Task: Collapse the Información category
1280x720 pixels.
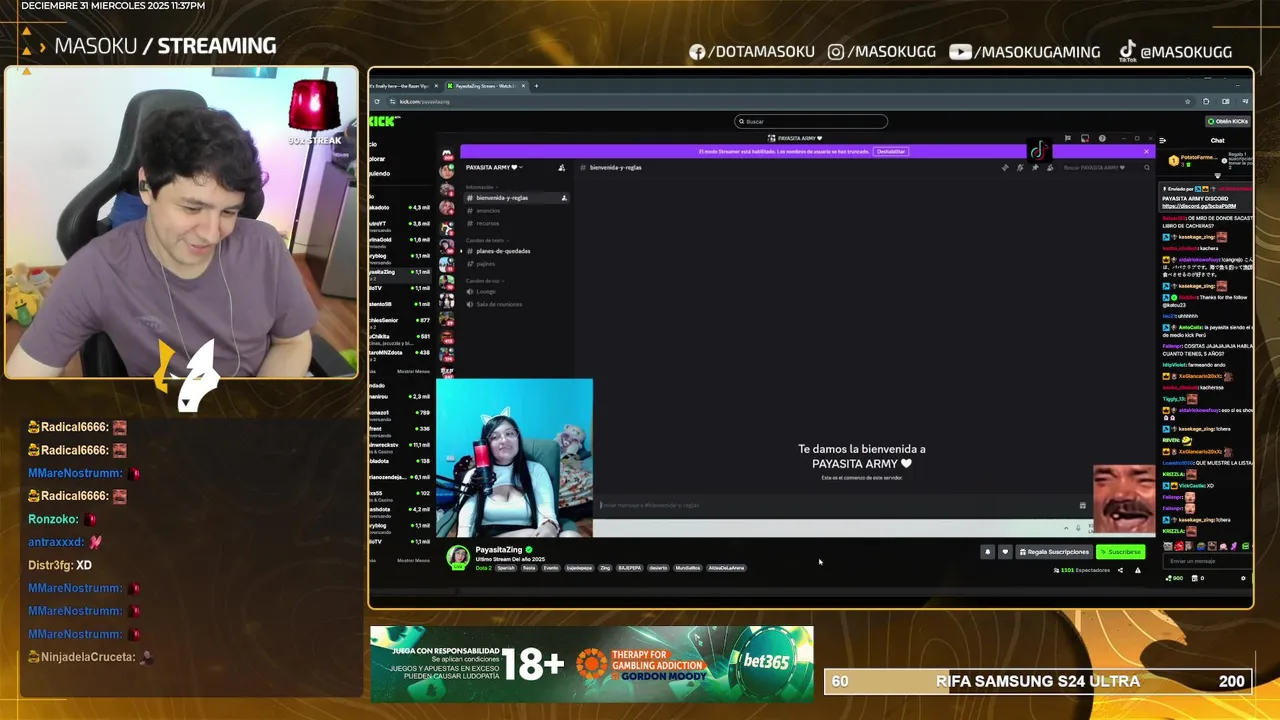Action: coord(481,187)
